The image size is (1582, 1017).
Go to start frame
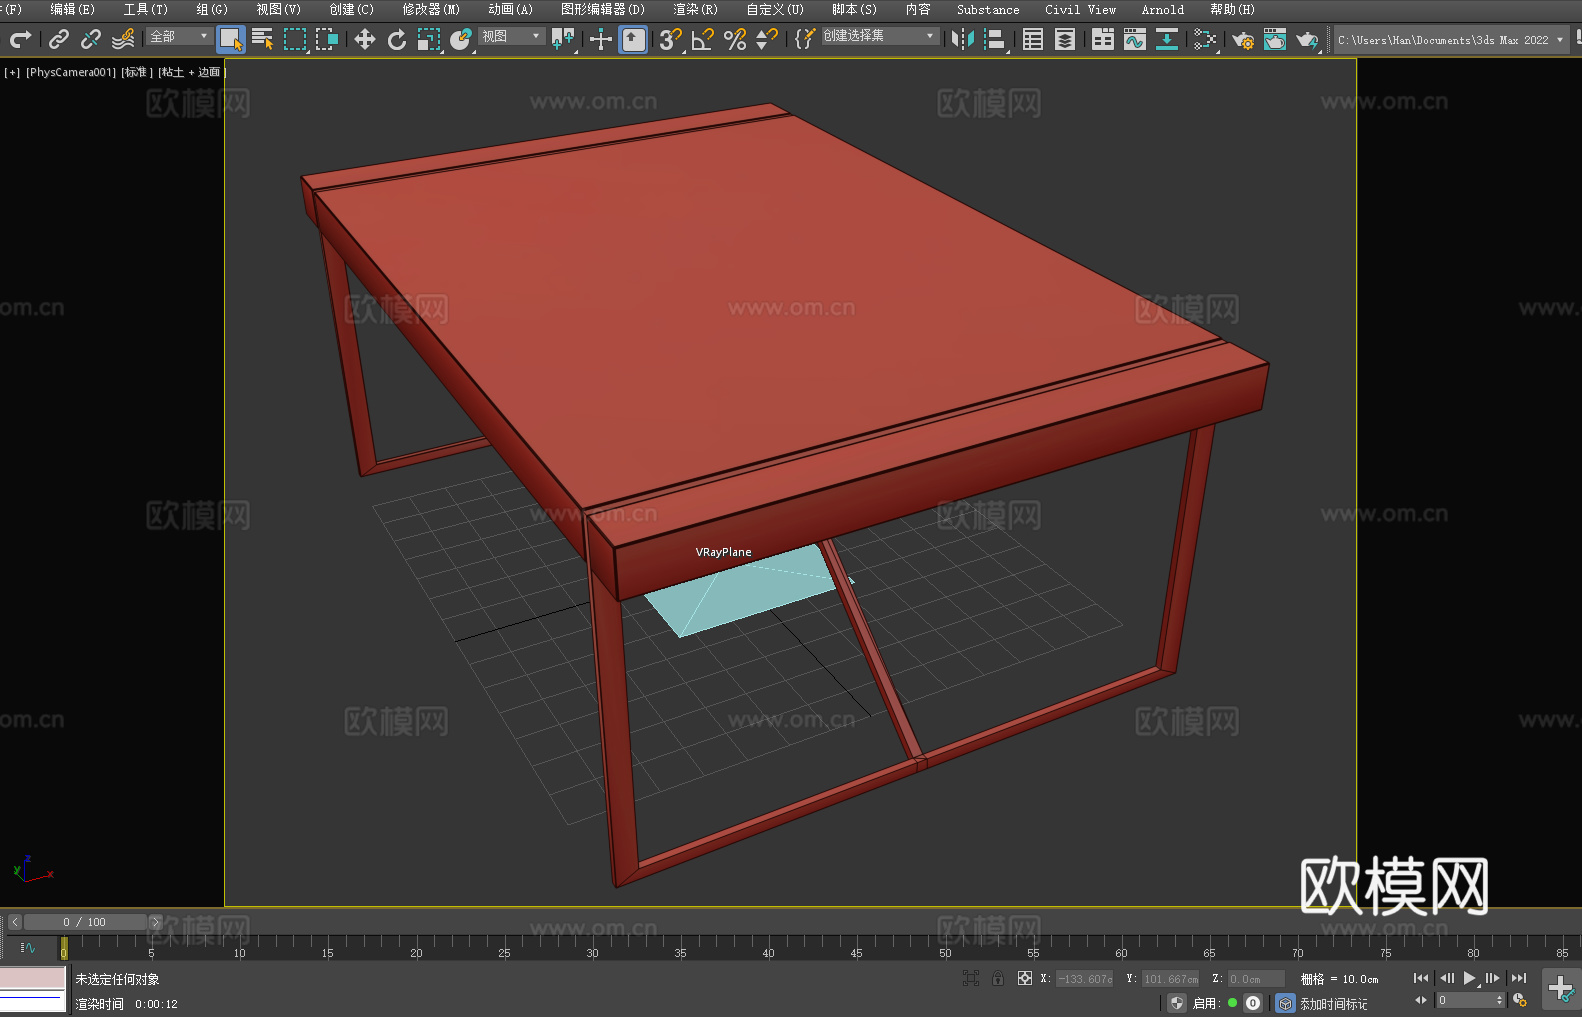1421,978
